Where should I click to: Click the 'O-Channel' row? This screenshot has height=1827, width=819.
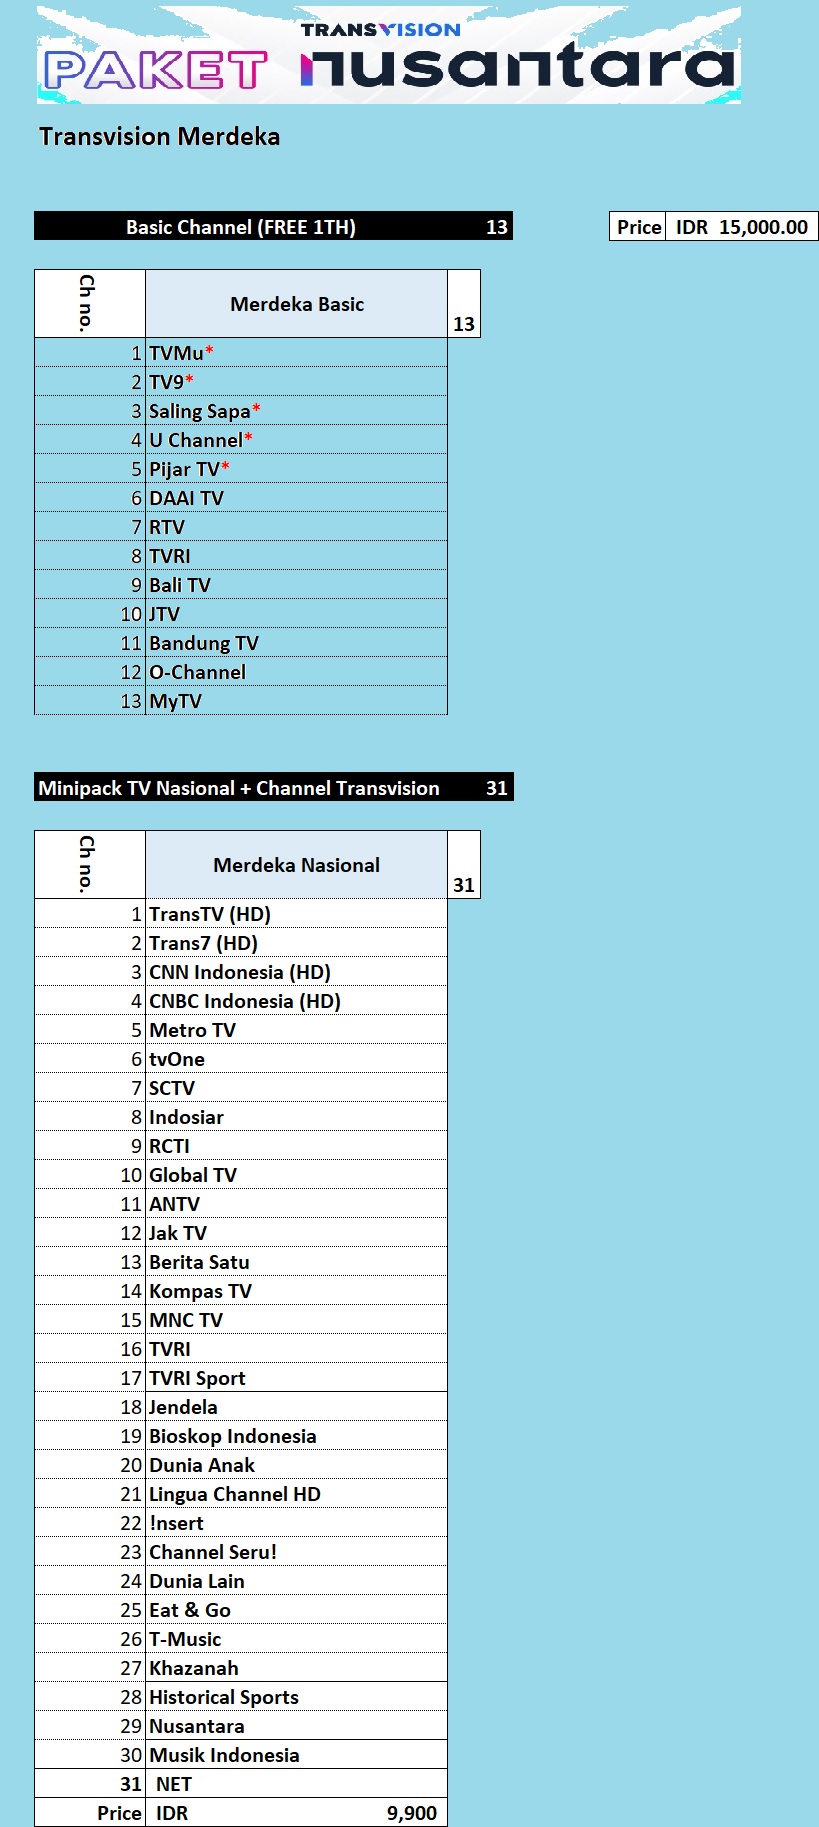[241, 671]
